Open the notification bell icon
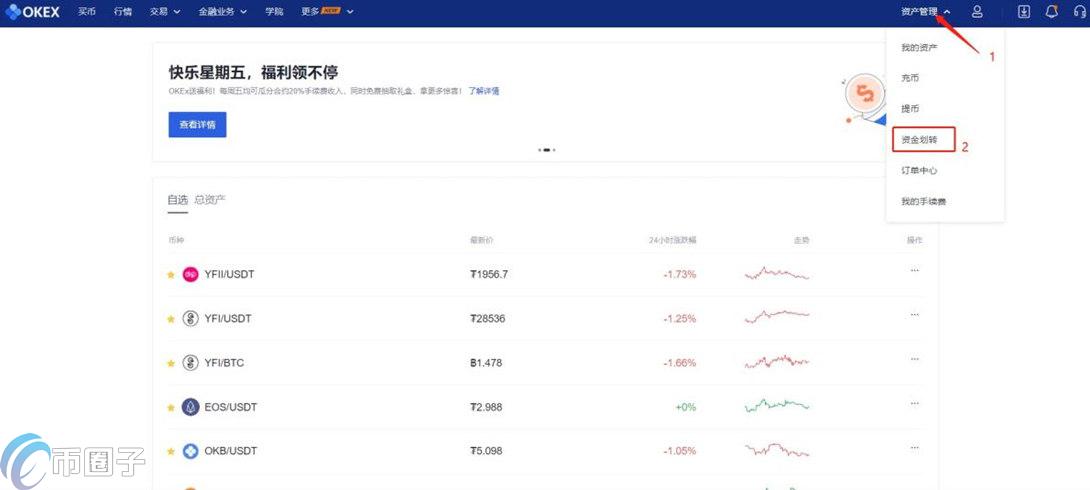The width and height of the screenshot is (1090, 490). coord(1052,12)
